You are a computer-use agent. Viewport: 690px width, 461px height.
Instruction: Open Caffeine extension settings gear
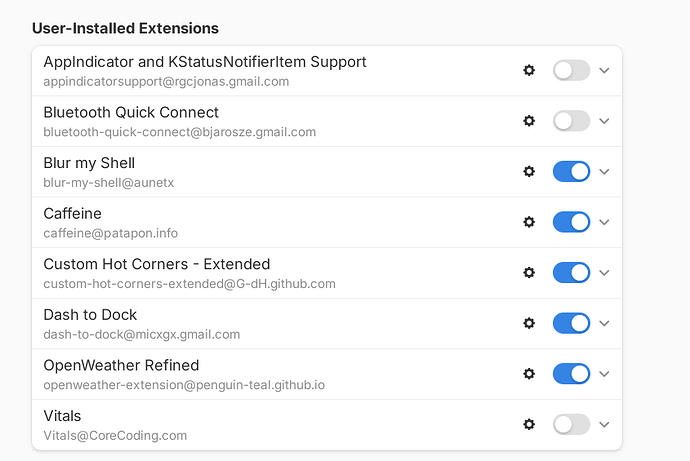(x=529, y=222)
